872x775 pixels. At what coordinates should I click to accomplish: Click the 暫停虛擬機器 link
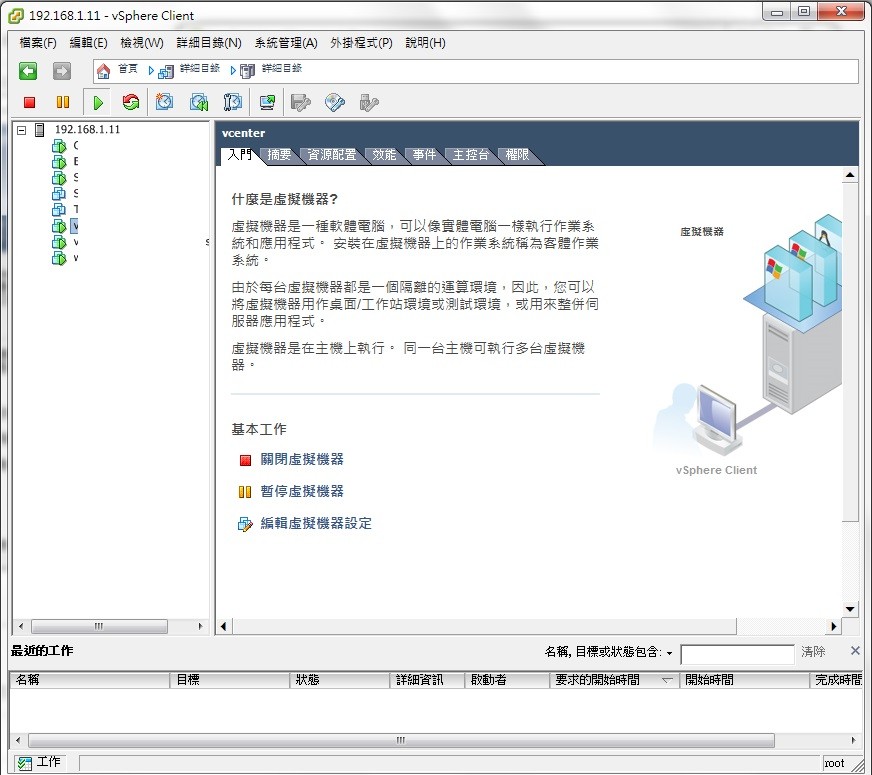pos(302,491)
